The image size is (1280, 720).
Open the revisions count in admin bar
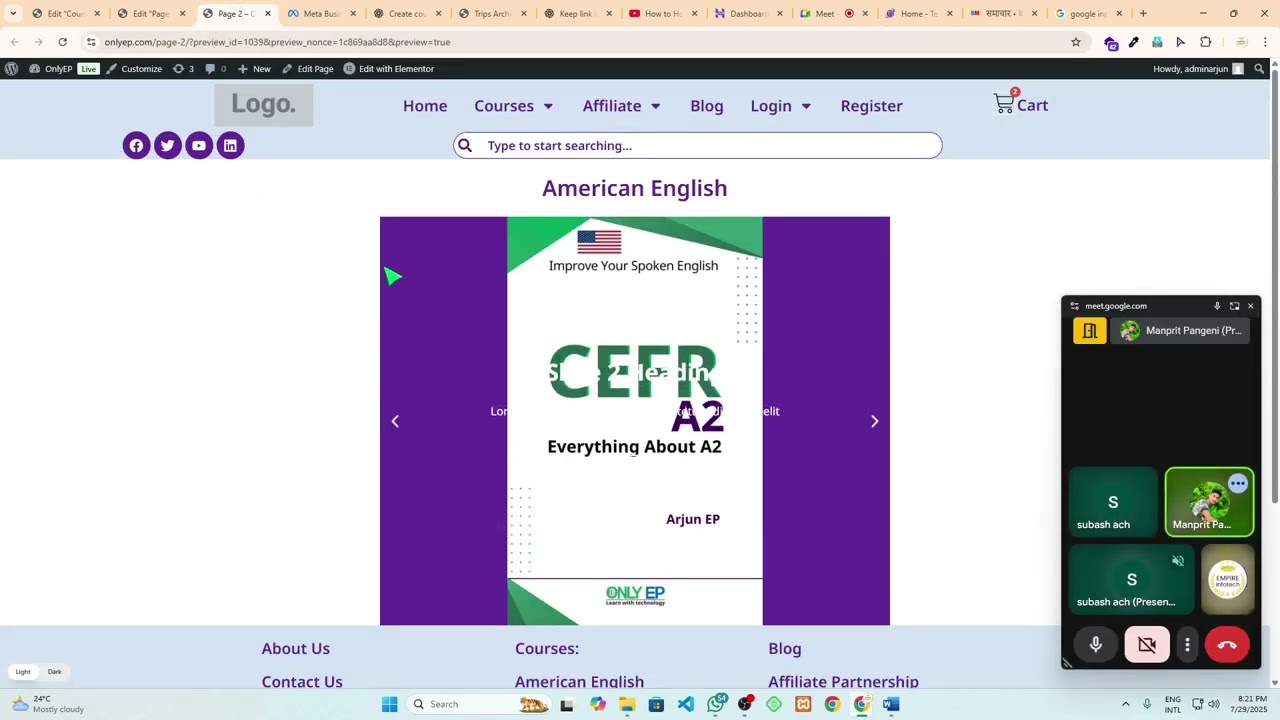pos(183,69)
